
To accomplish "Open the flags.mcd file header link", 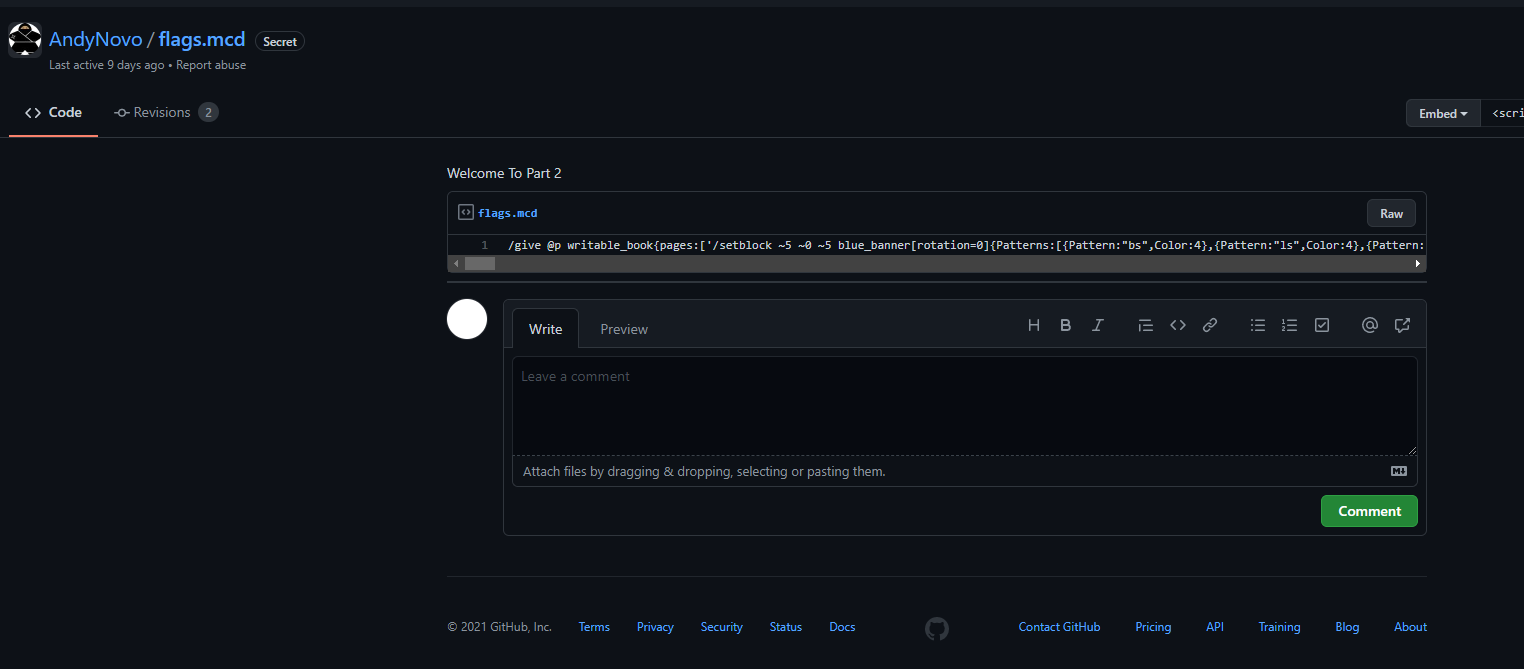I will (x=508, y=213).
